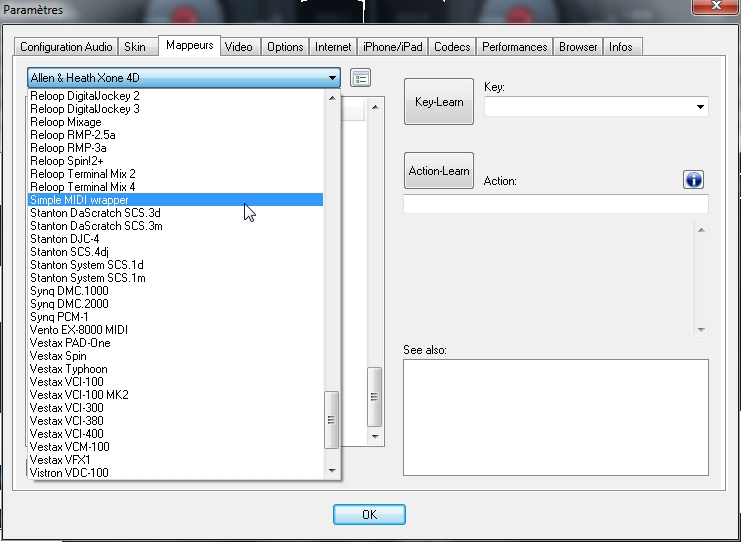Select Vento EX-8000 MIDI
This screenshot has width=741, height=542.
175,330
